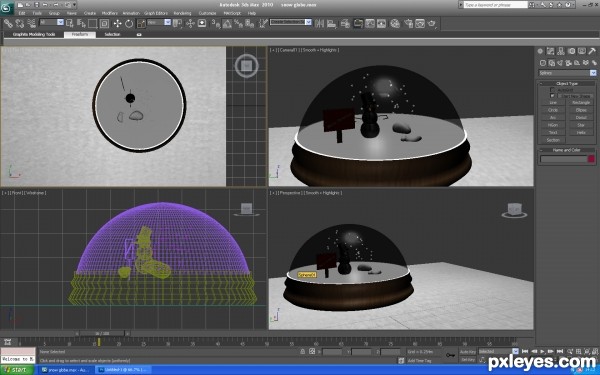Choose Select and Manipulate tool

190,24
